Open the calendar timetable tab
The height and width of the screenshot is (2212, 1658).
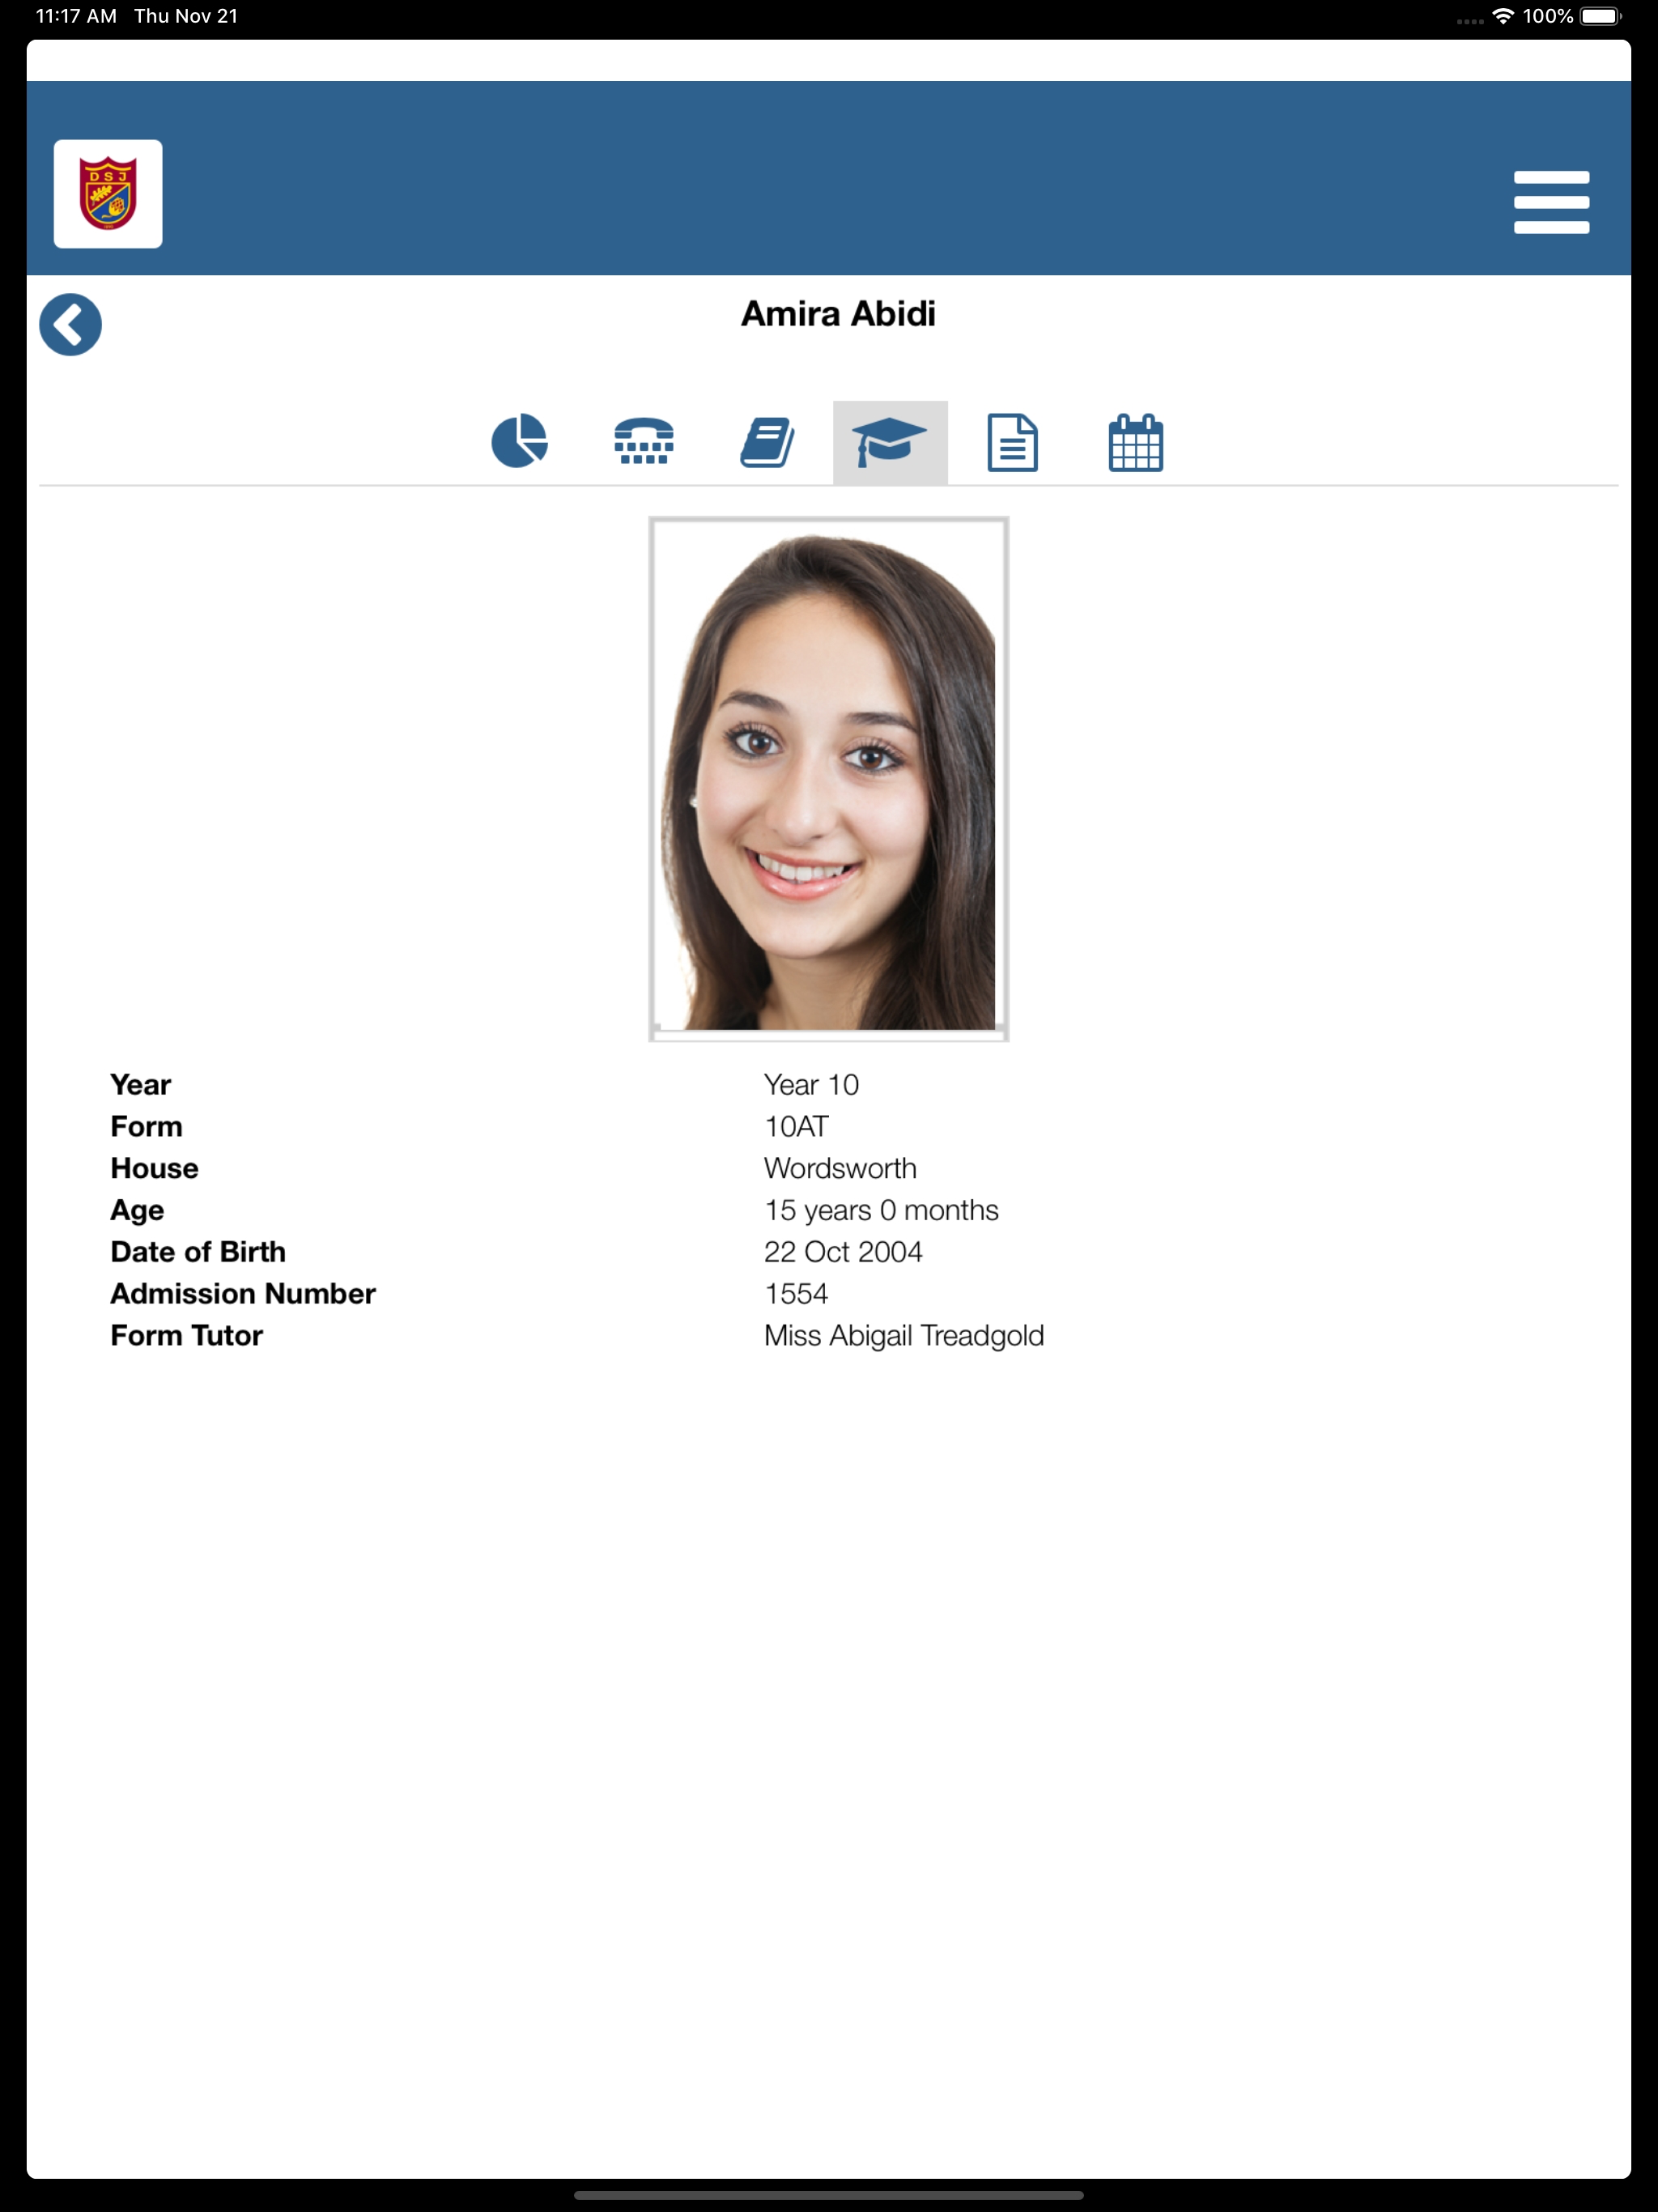(x=1136, y=442)
